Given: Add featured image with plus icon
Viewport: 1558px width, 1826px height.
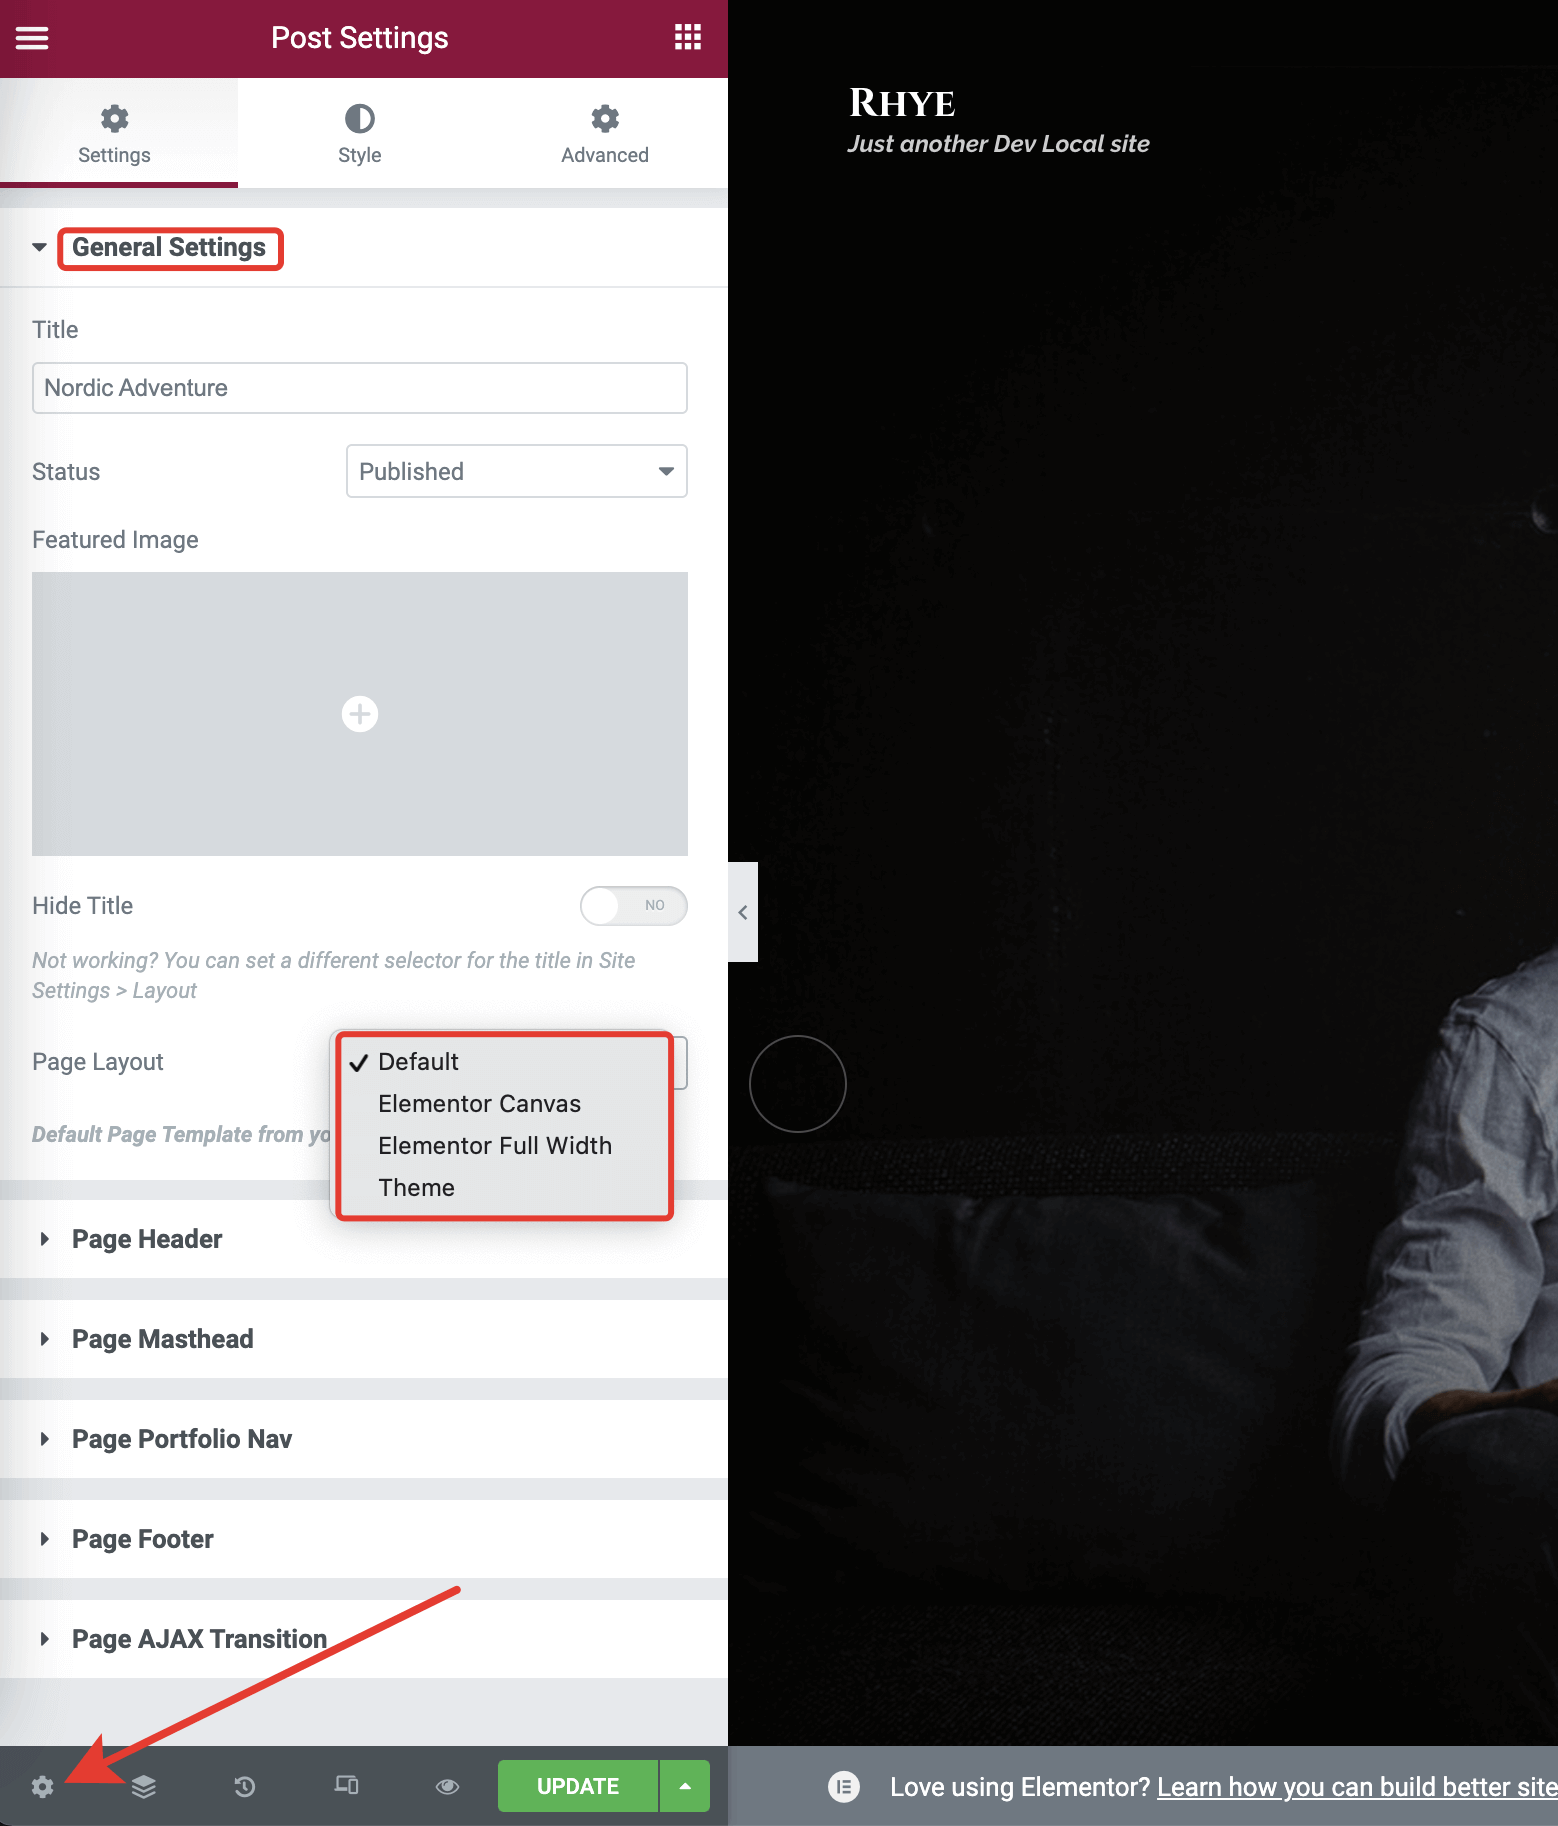Looking at the screenshot, I should pyautogui.click(x=360, y=714).
